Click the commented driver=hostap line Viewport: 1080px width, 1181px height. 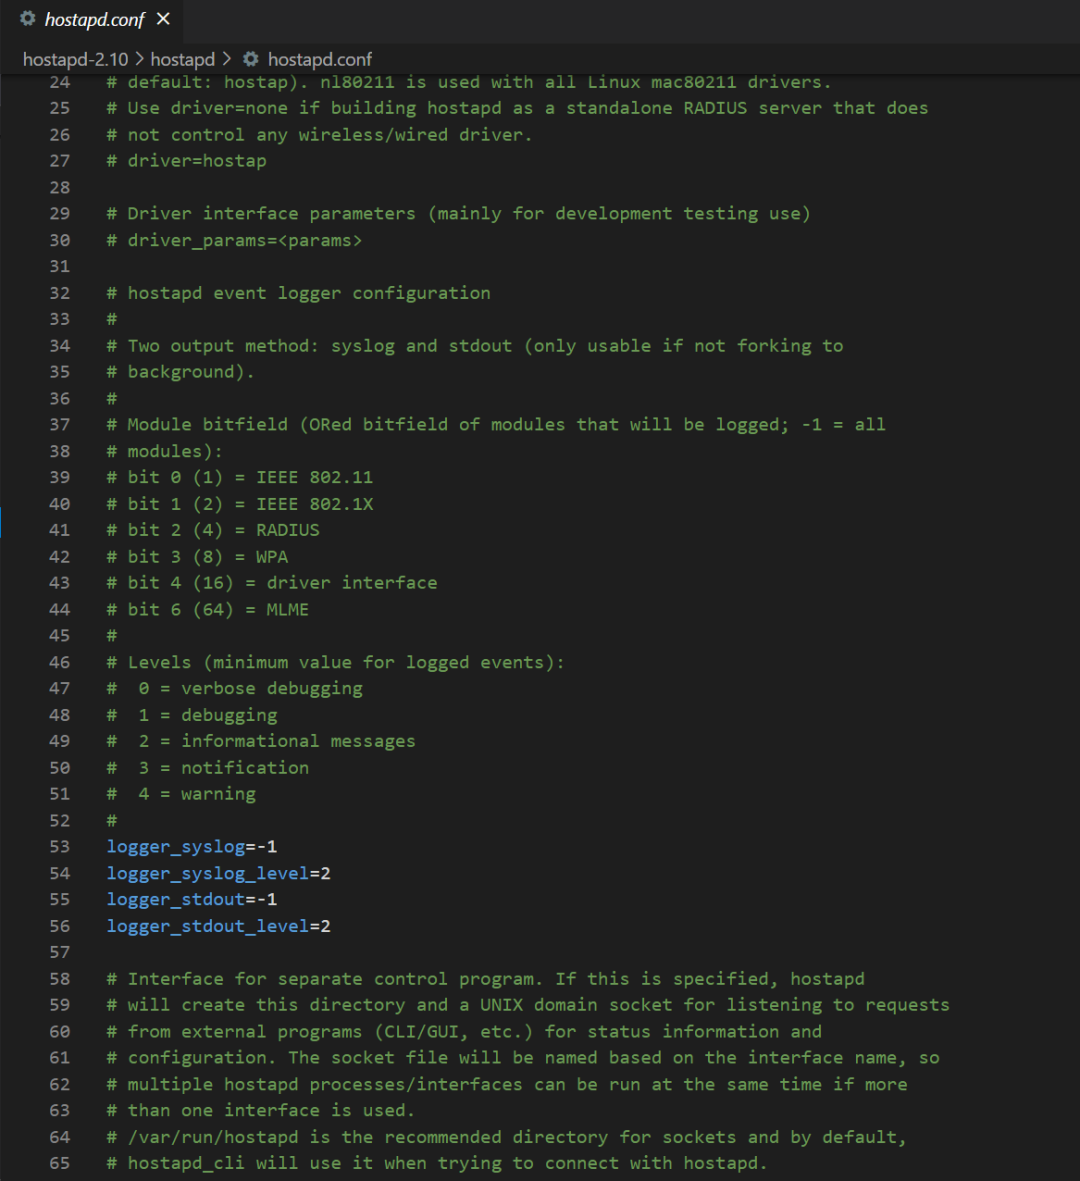point(197,161)
